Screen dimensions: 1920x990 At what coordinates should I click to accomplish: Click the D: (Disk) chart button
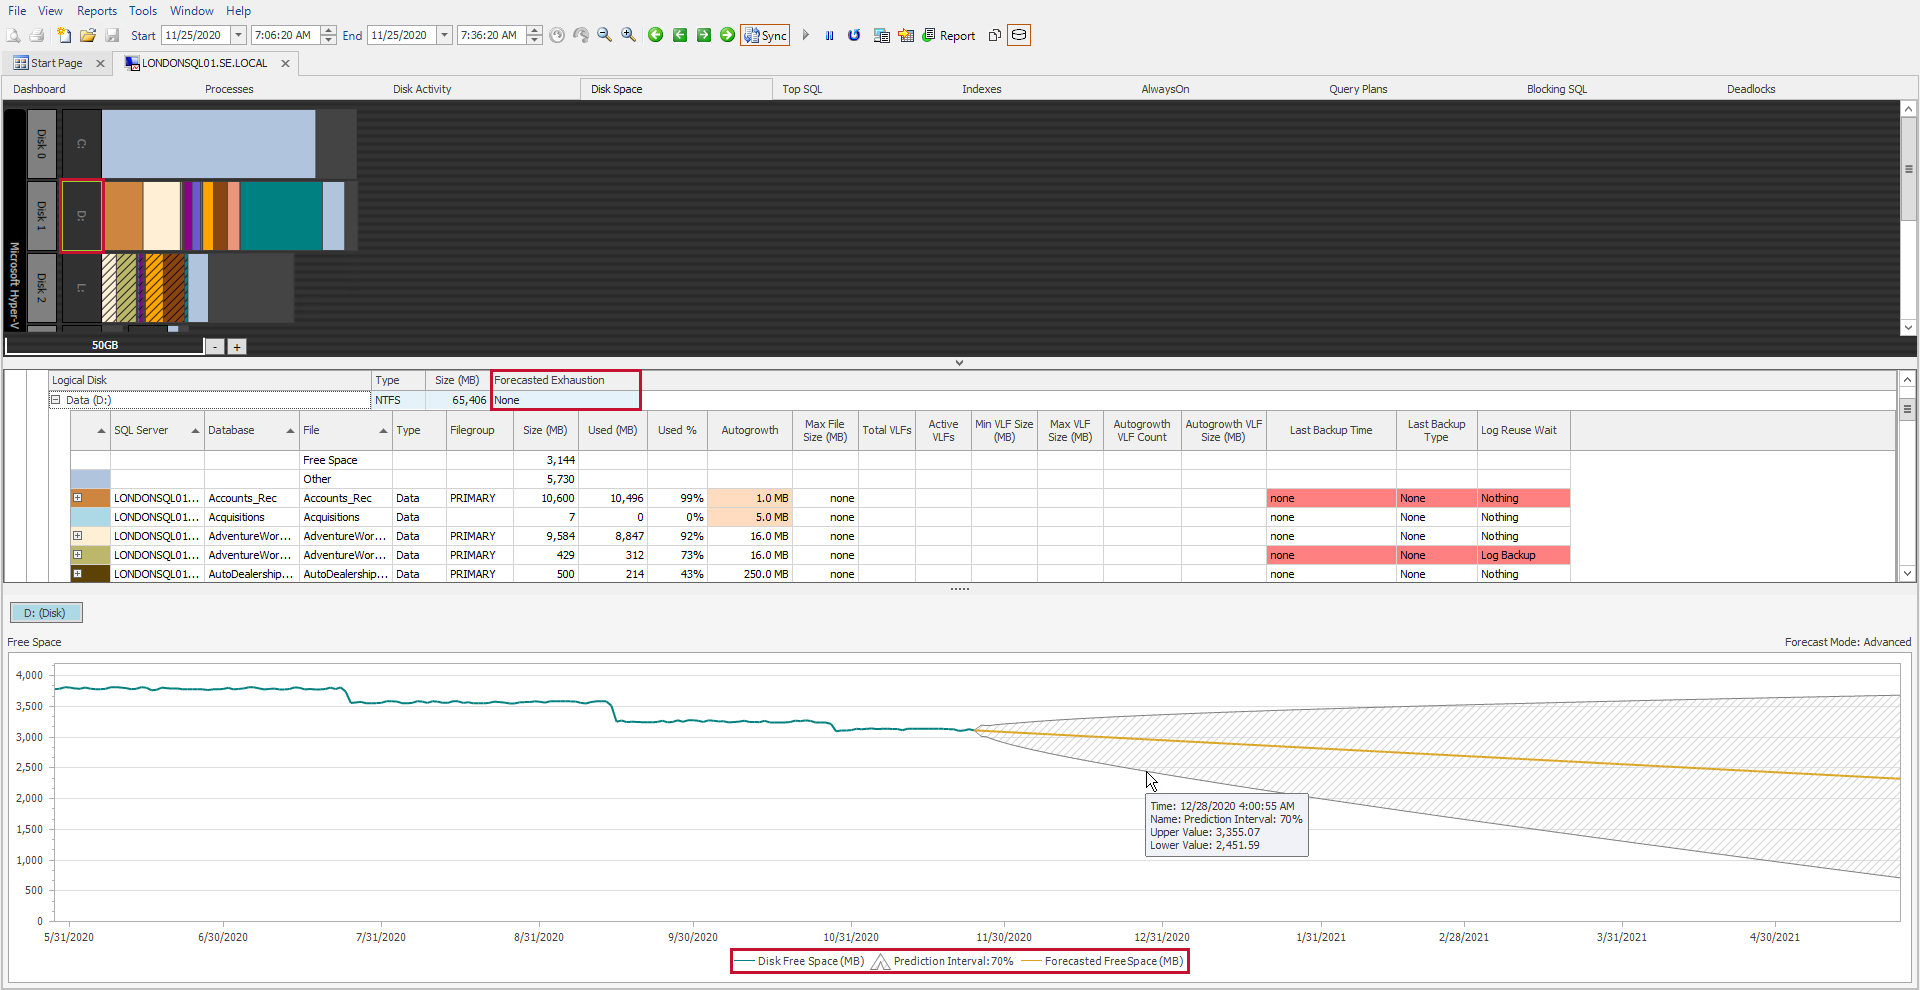pos(45,613)
